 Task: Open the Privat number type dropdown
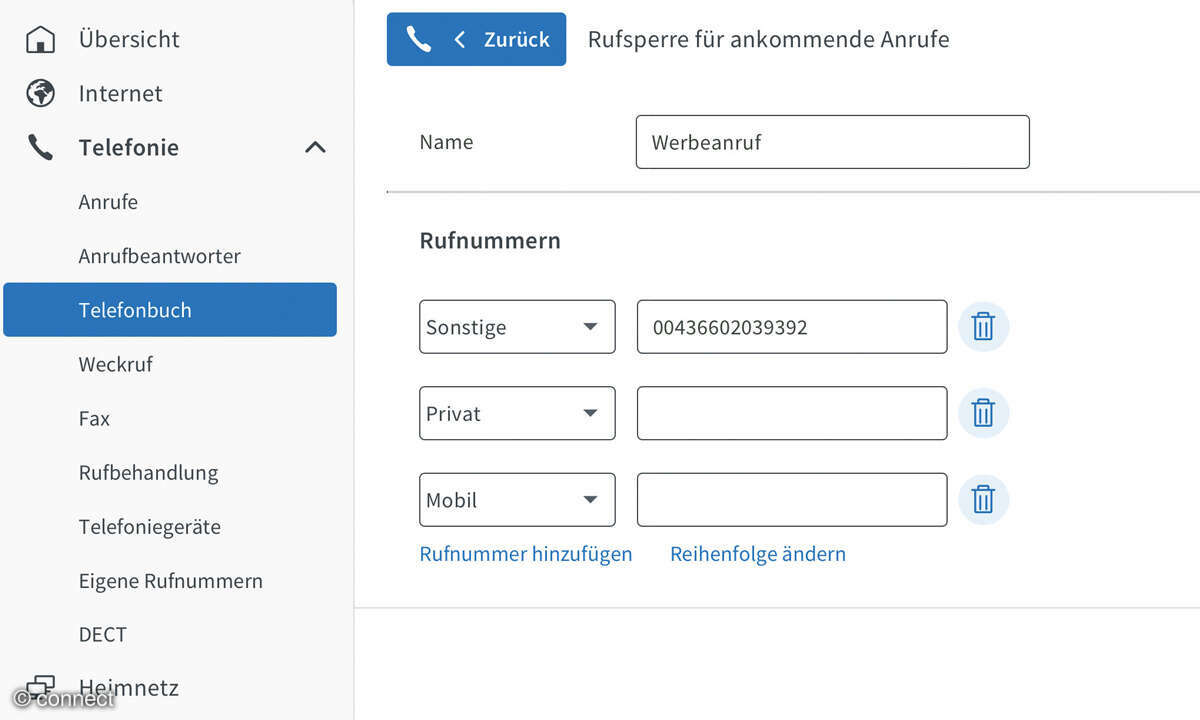pos(517,413)
